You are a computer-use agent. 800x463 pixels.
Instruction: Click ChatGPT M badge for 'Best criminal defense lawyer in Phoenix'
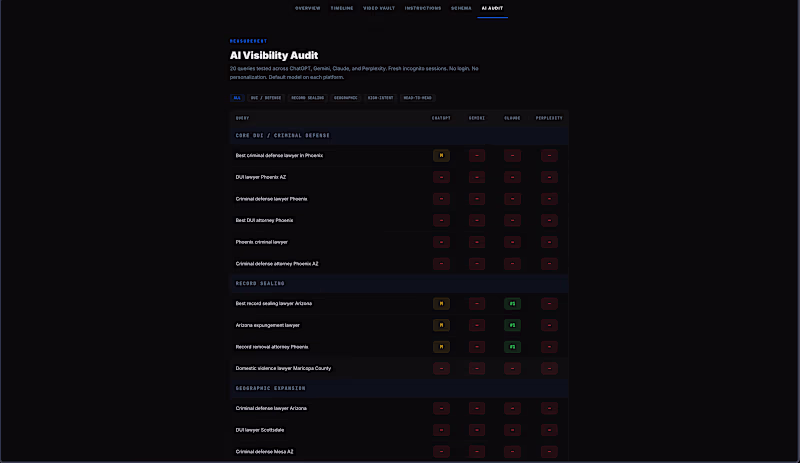[x=441, y=156]
